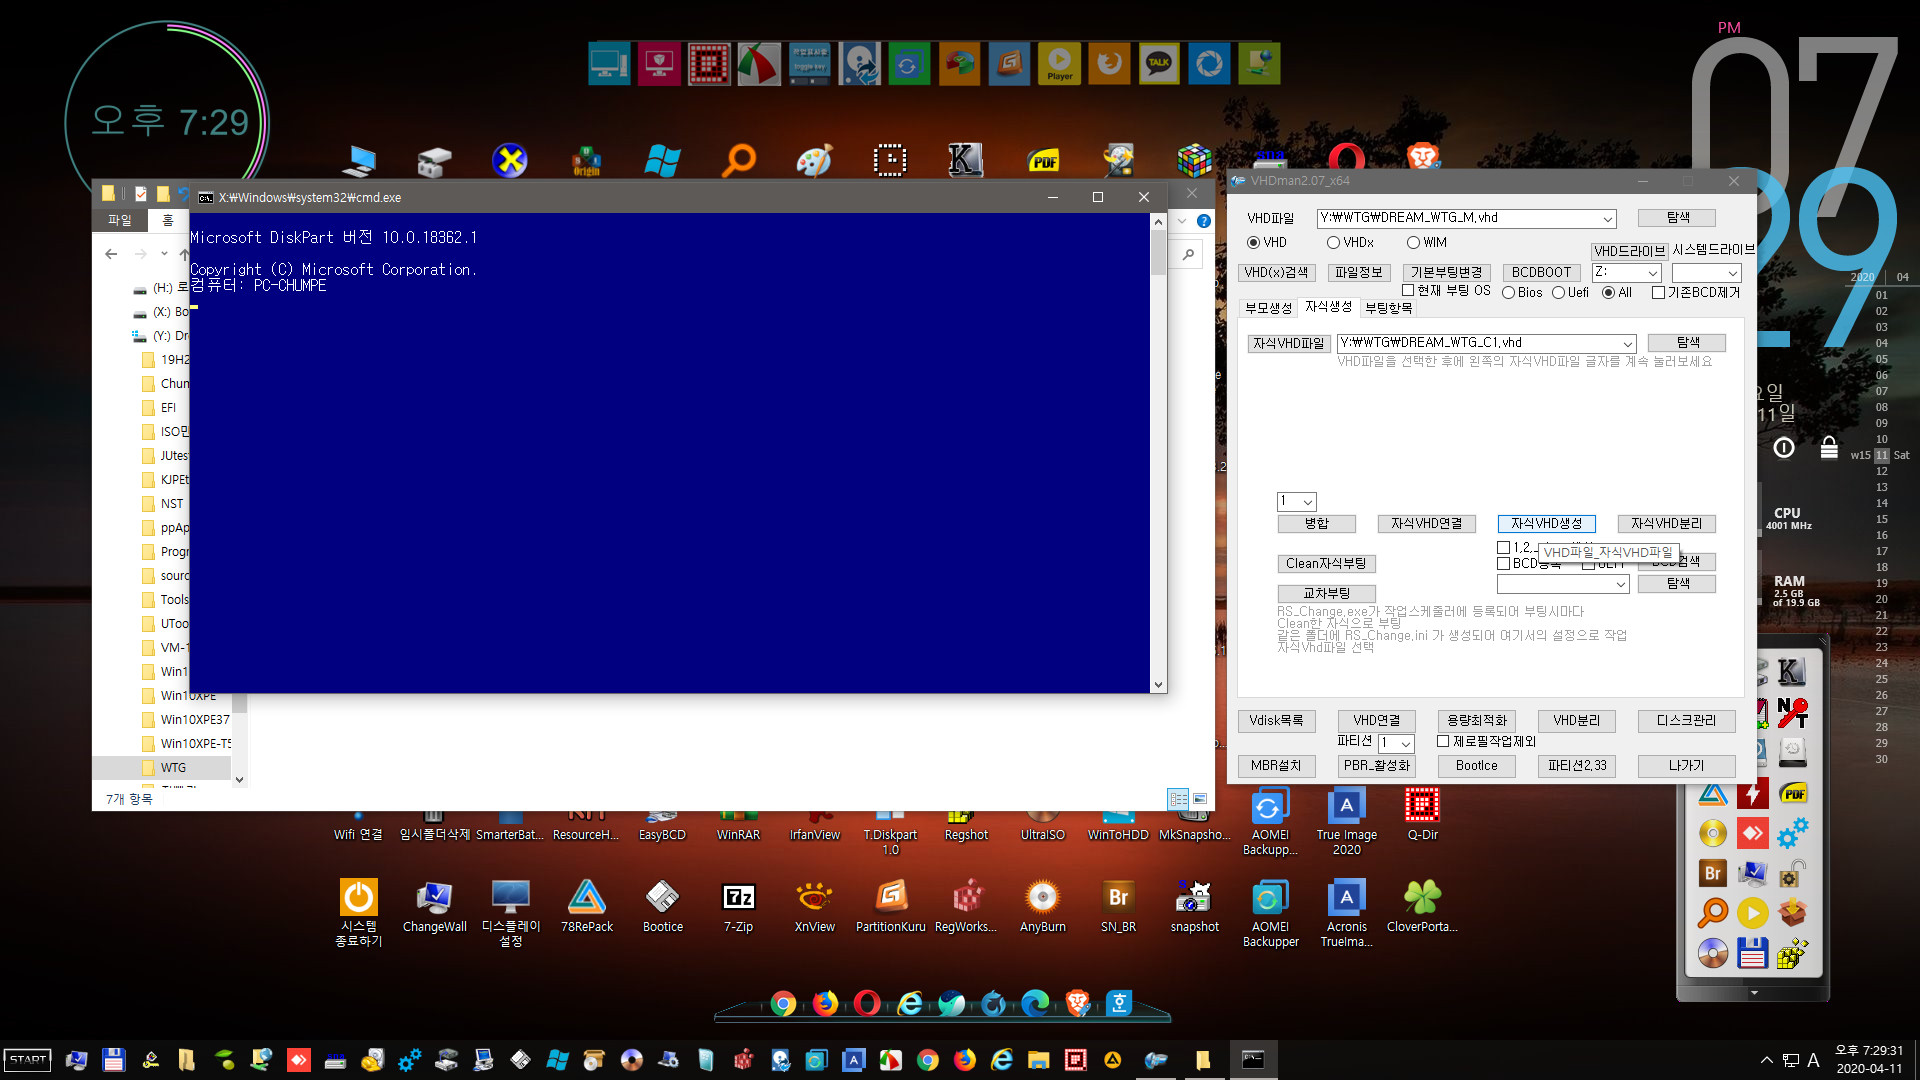Launch PartitionGuru desktop icon
1920x1080 pixels.
click(890, 906)
